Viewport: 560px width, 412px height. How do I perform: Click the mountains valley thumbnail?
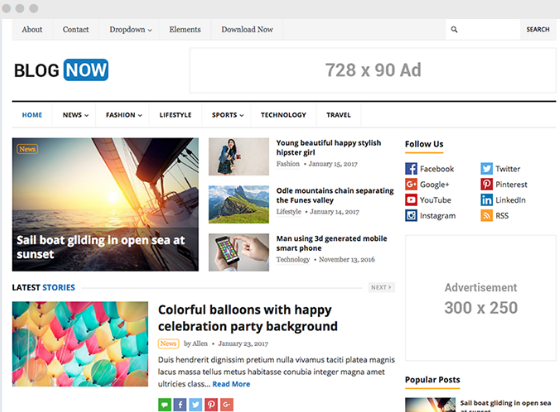239,204
